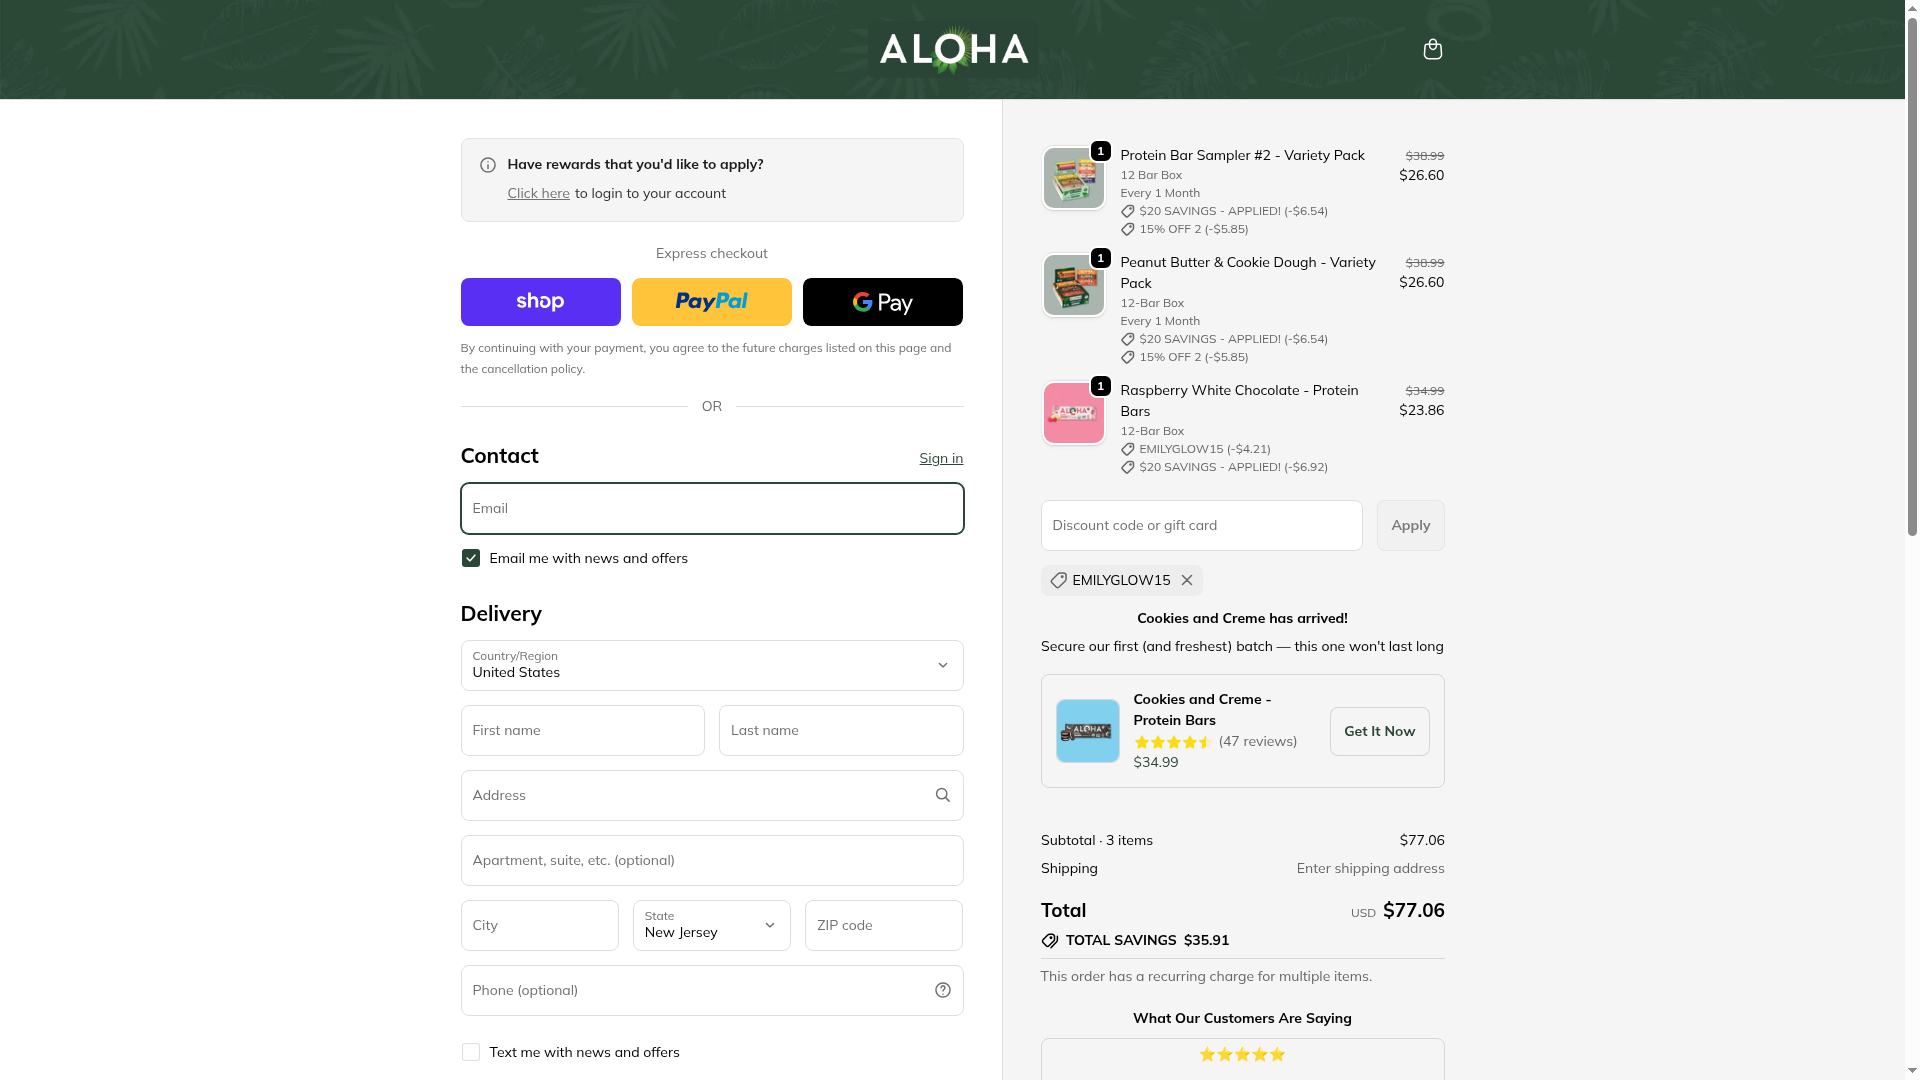The width and height of the screenshot is (1920, 1080).
Task: Click Get It Now for Cookies and Creme
Action: pyautogui.click(x=1380, y=731)
